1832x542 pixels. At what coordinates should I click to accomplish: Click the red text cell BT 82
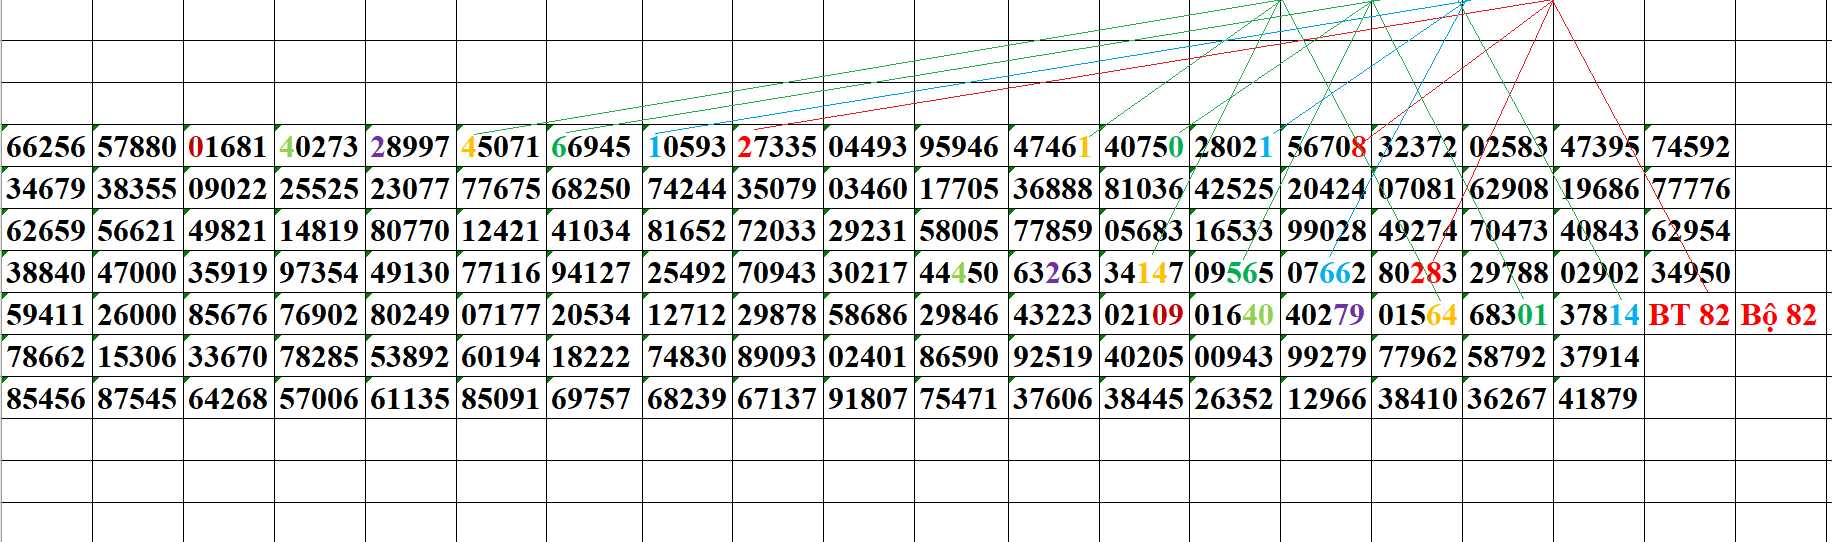click(1689, 315)
